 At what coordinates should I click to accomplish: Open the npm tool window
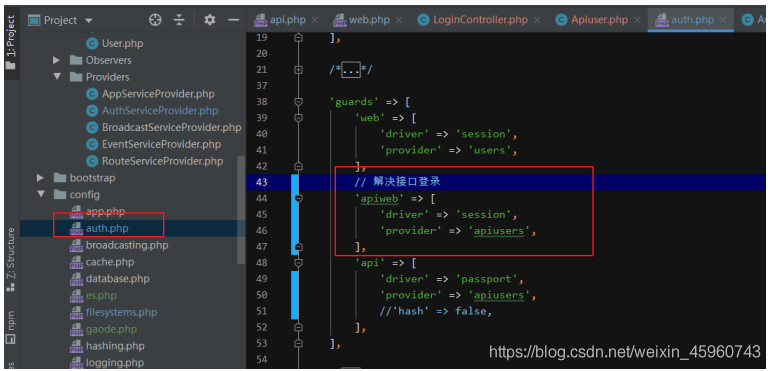pos(10,327)
